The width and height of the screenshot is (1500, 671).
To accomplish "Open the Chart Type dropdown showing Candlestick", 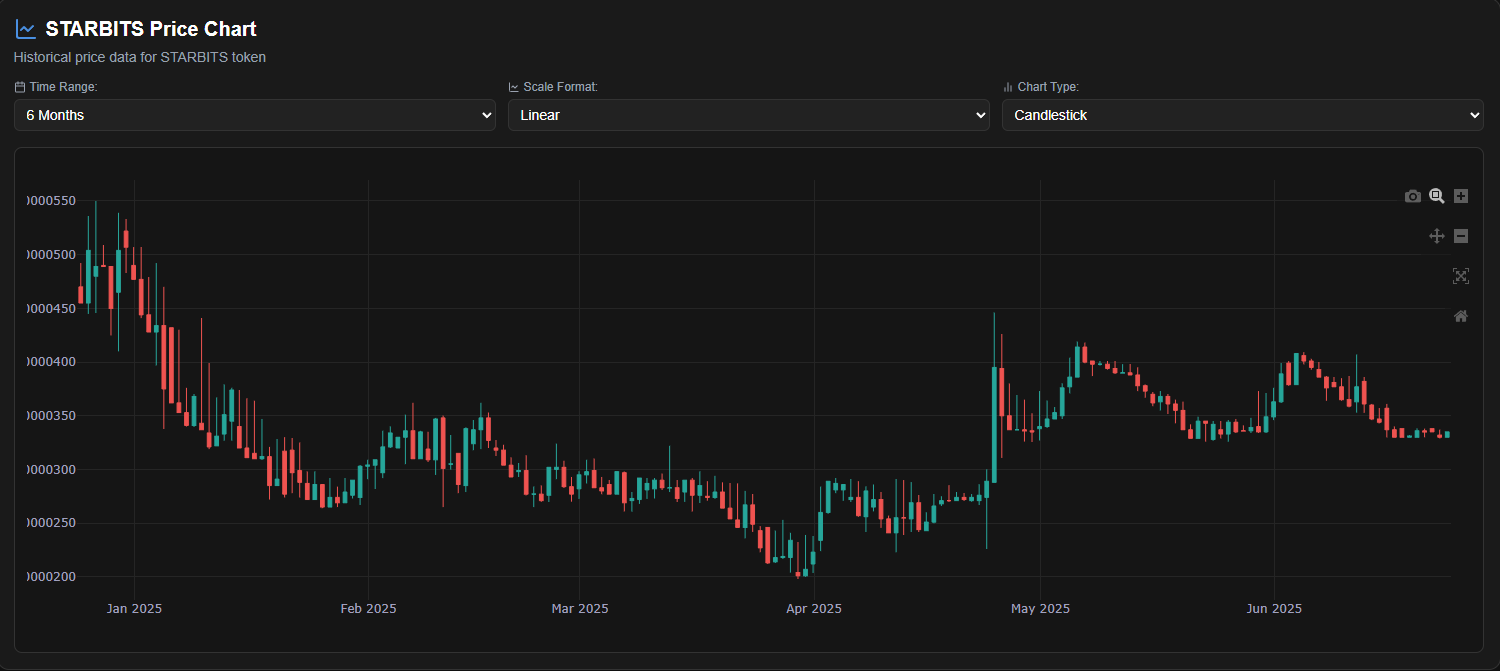I will pos(1243,115).
